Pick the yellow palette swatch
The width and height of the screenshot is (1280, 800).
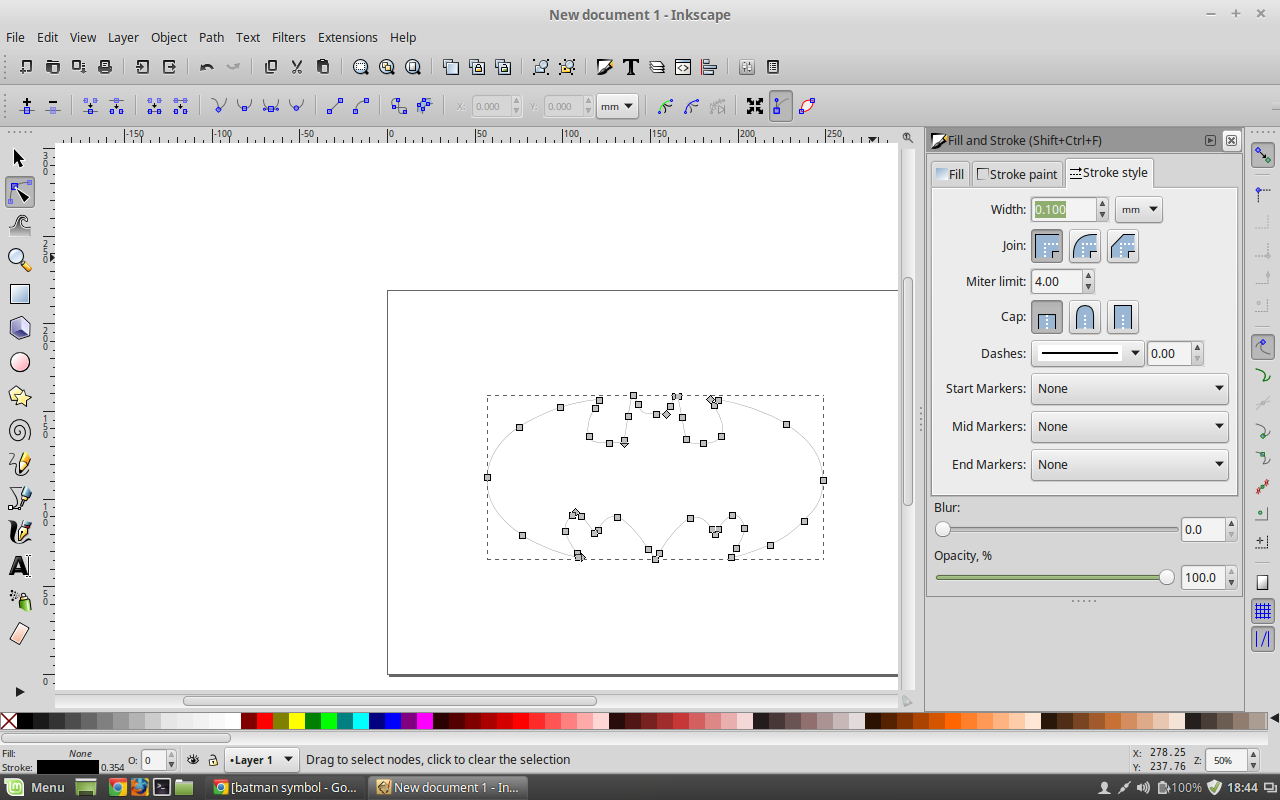pos(297,720)
